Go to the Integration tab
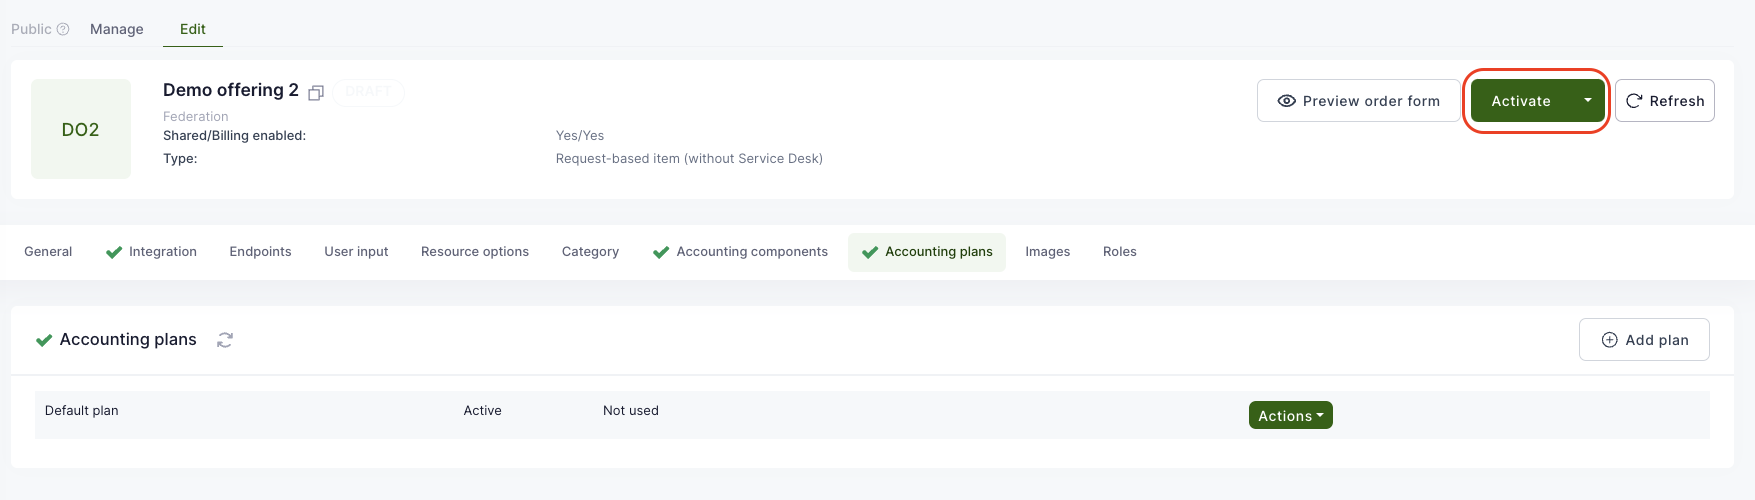1755x500 pixels. click(x=152, y=252)
